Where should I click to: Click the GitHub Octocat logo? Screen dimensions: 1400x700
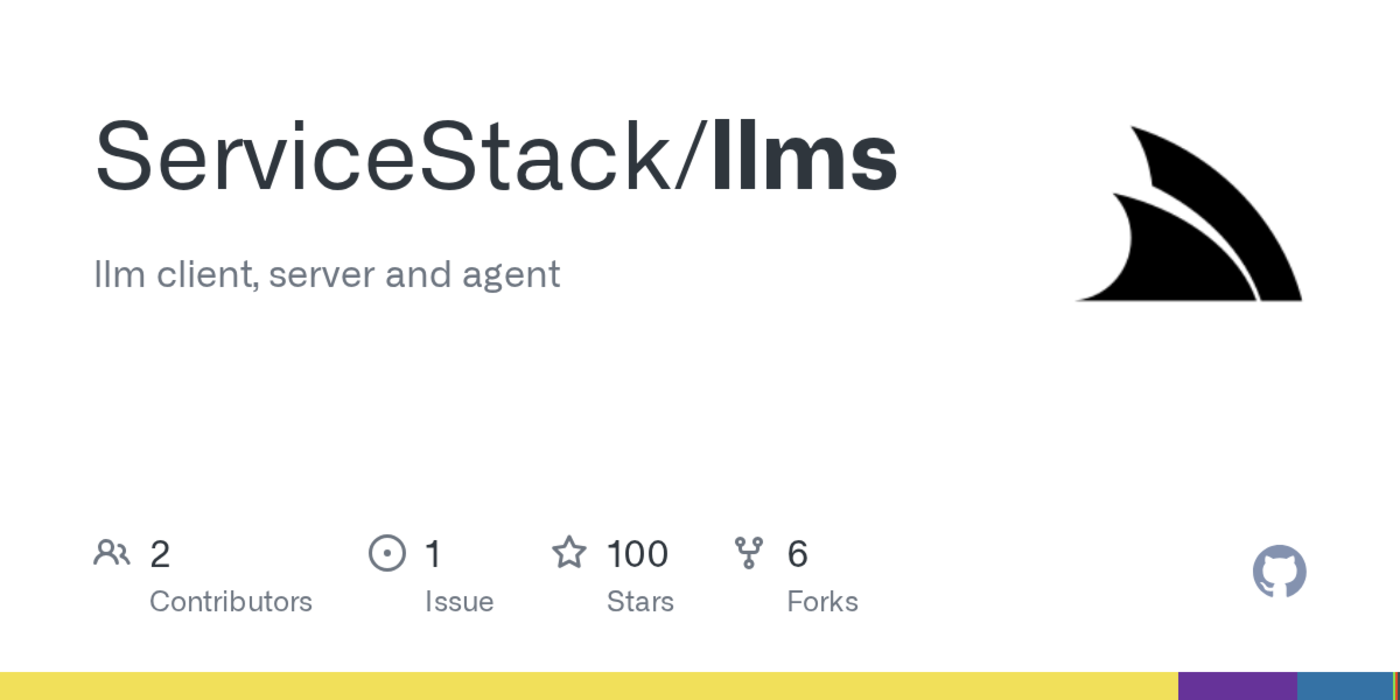click(x=1279, y=572)
